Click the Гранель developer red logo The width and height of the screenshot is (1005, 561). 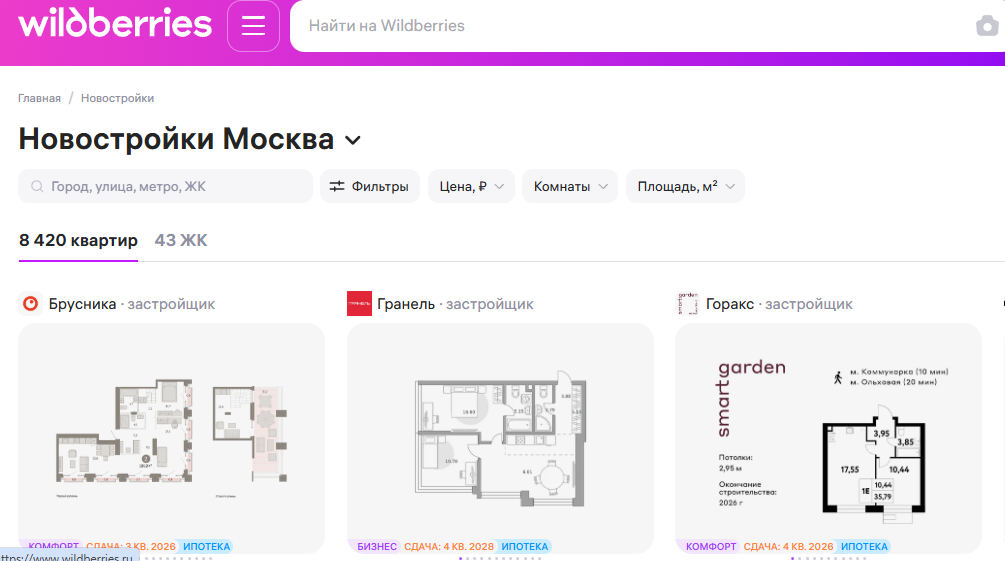point(359,304)
